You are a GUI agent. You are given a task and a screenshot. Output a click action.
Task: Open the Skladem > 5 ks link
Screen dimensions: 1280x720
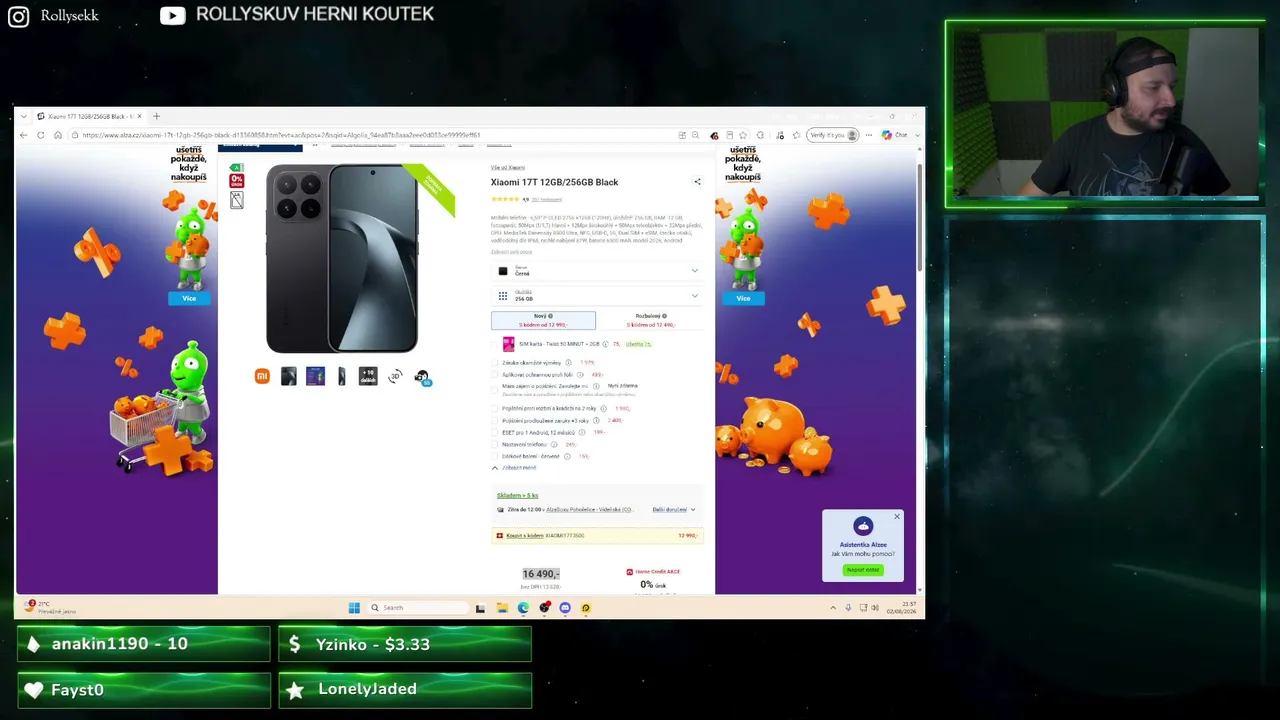click(x=517, y=496)
